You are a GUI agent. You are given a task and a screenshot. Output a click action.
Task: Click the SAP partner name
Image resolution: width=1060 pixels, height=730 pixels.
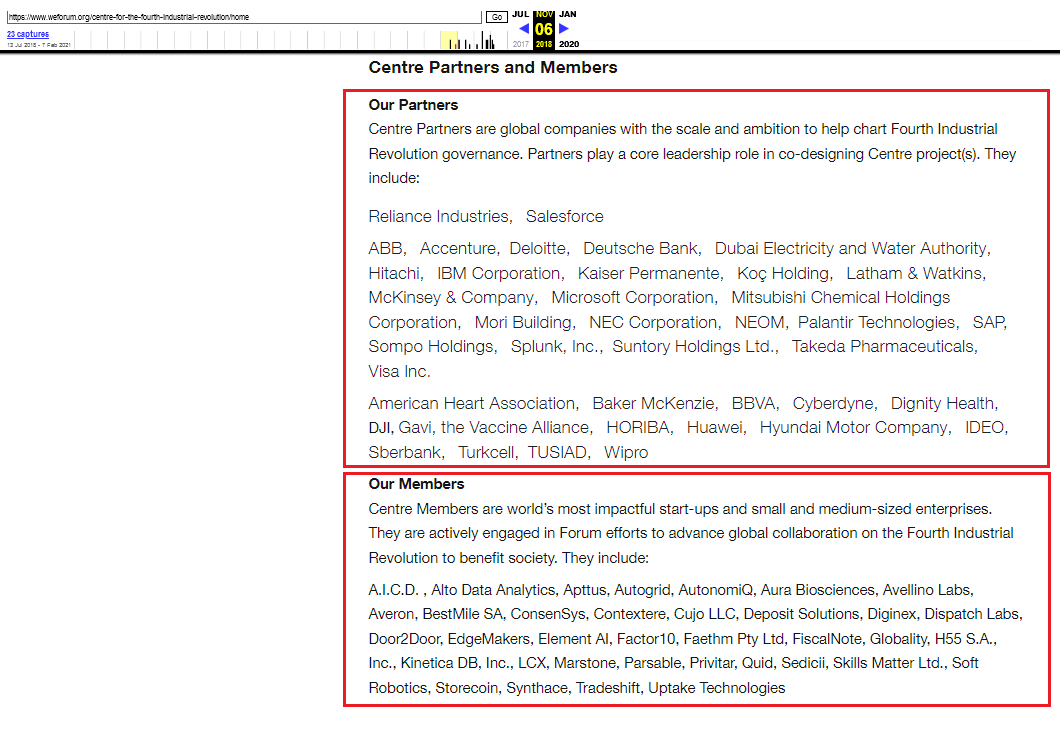[x=988, y=322]
